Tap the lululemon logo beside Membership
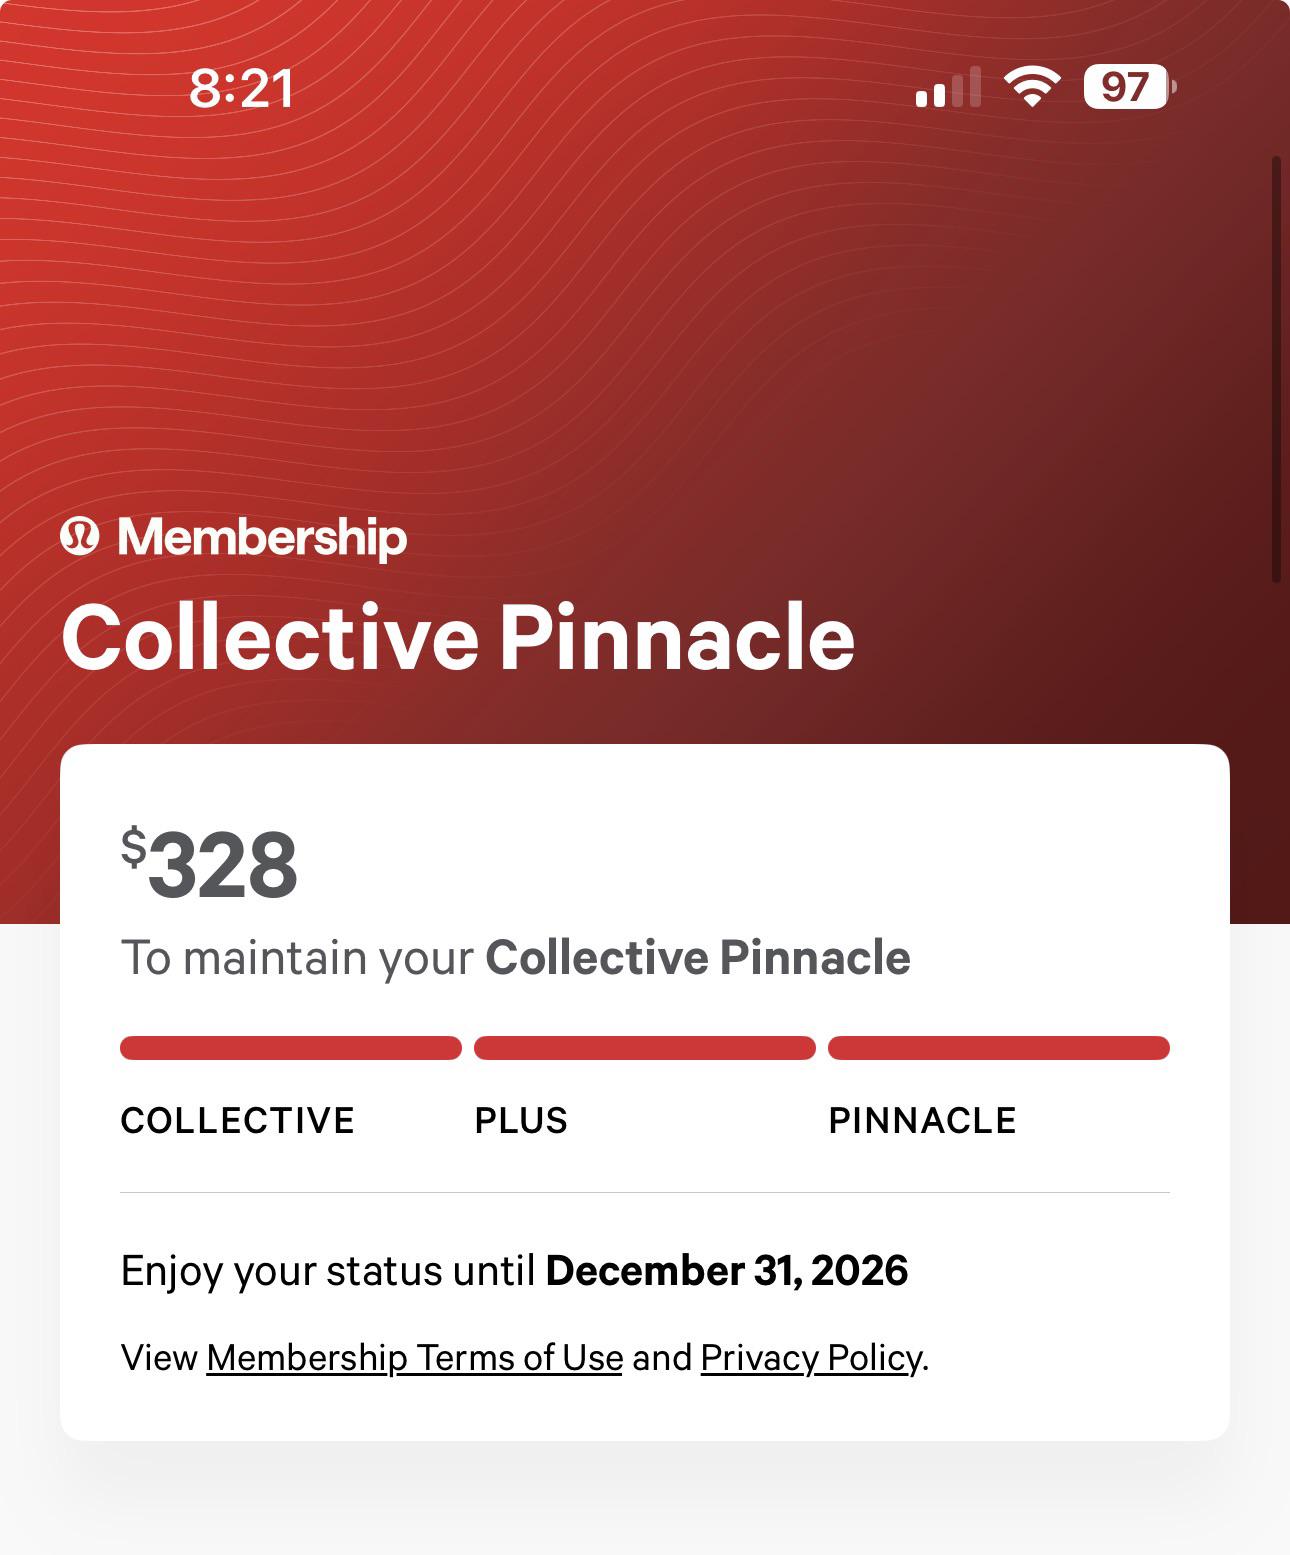This screenshot has height=1555, width=1290. pyautogui.click(x=80, y=537)
